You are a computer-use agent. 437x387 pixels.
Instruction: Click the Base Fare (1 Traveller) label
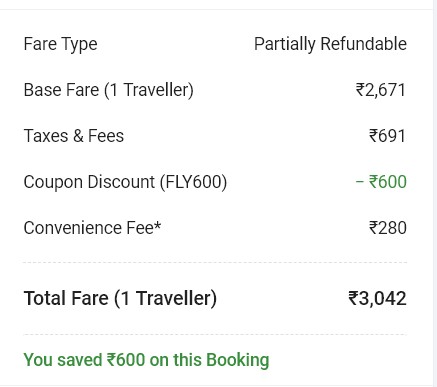click(x=108, y=90)
